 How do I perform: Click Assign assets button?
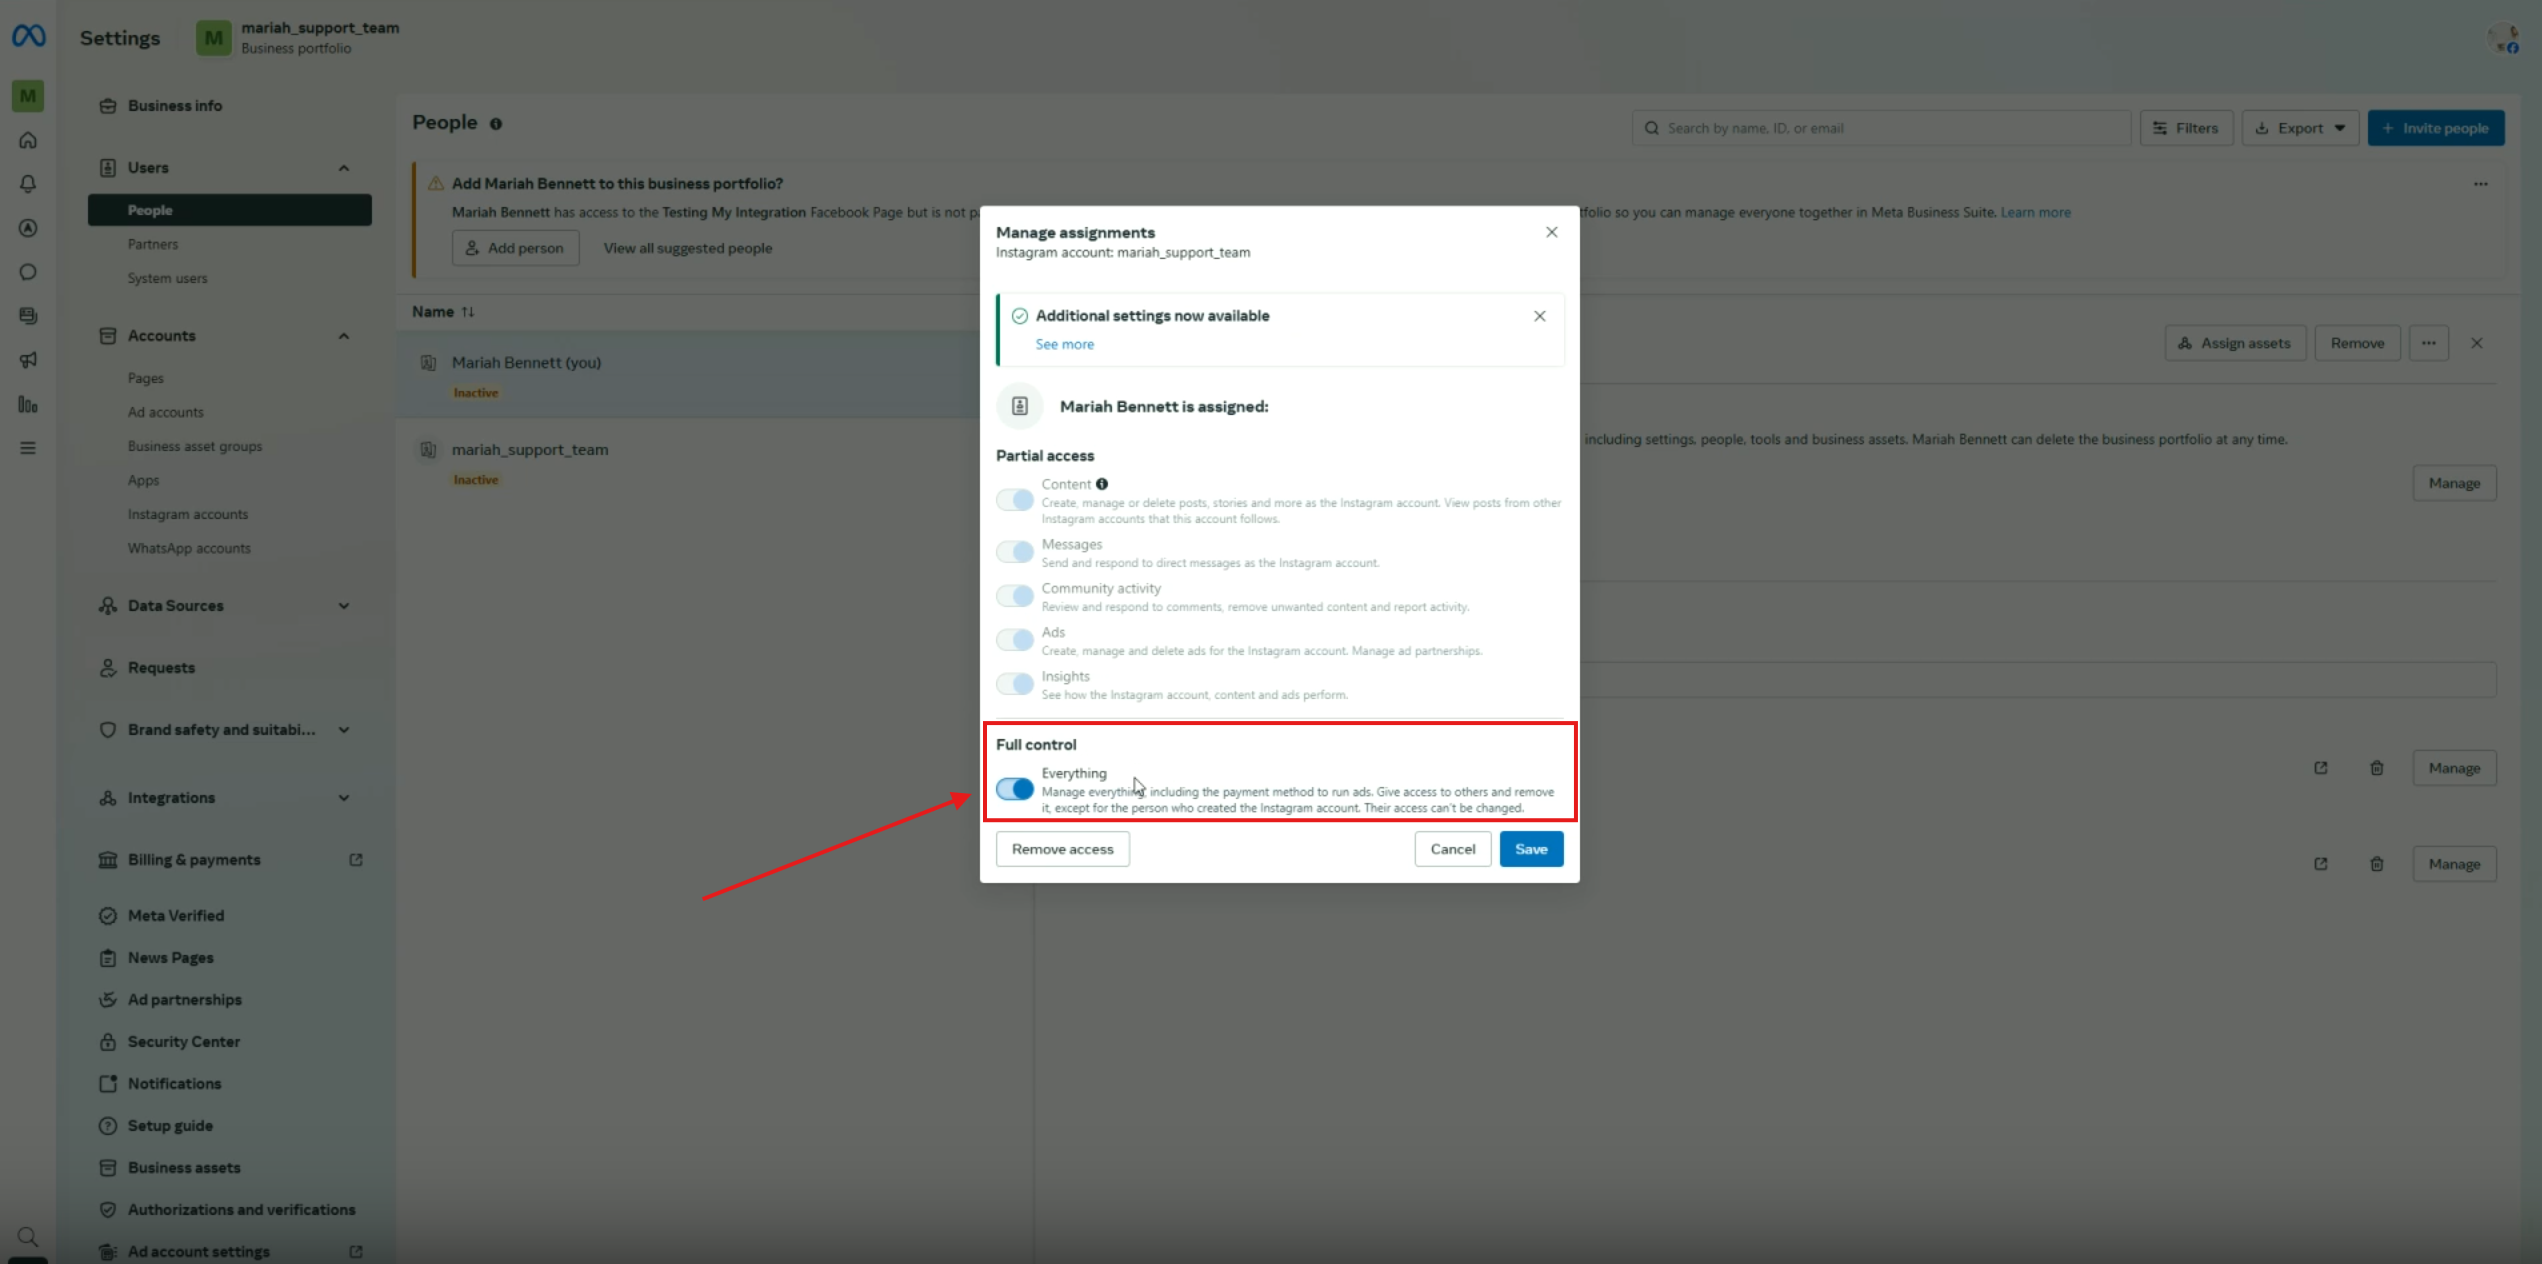pos(2235,343)
